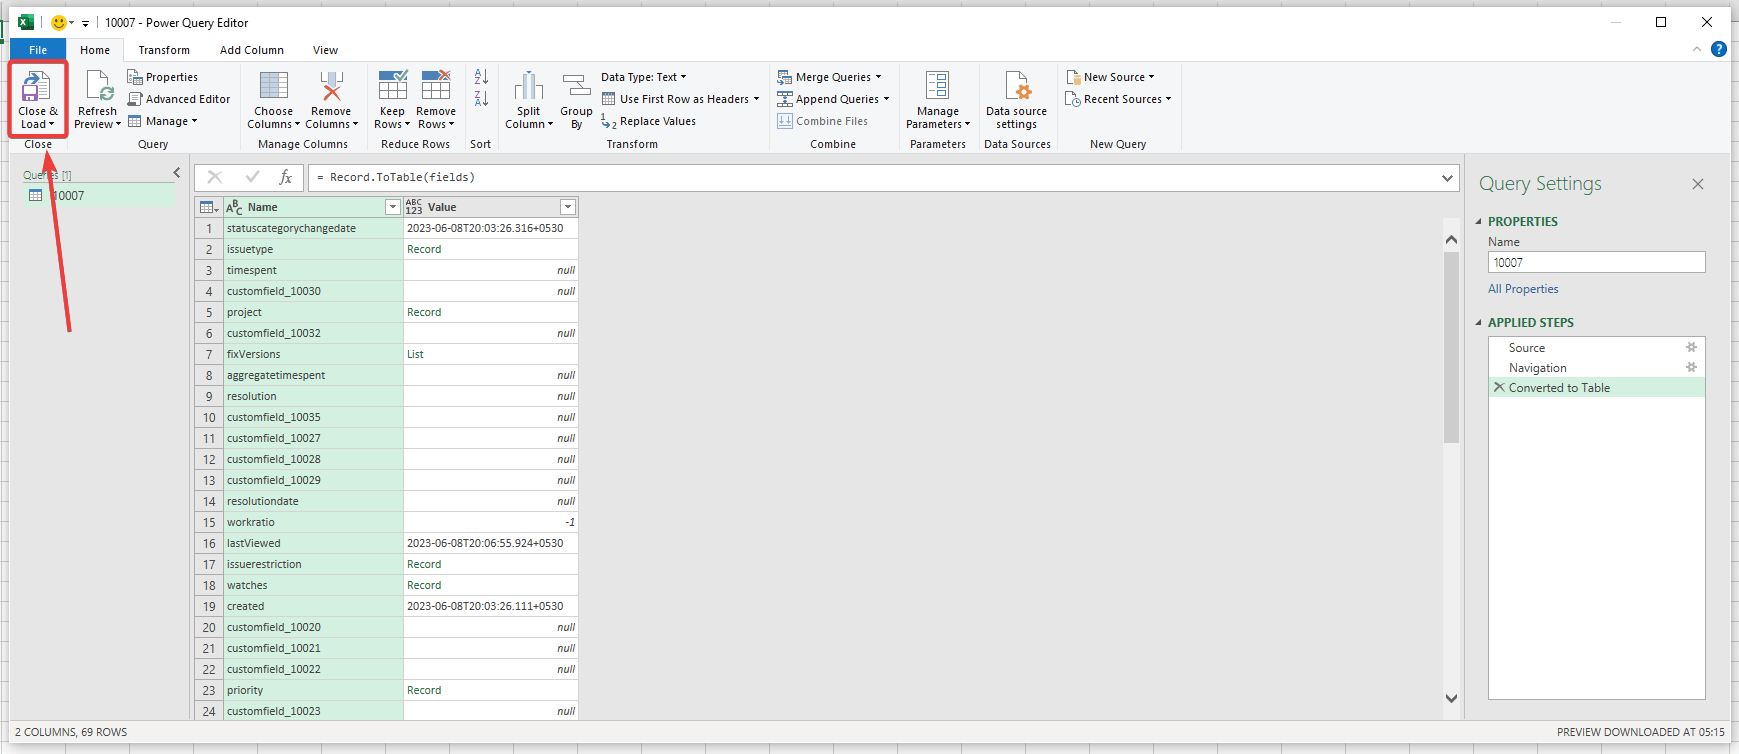Open the Name column filter dropdown
The height and width of the screenshot is (754, 1739).
pos(393,207)
